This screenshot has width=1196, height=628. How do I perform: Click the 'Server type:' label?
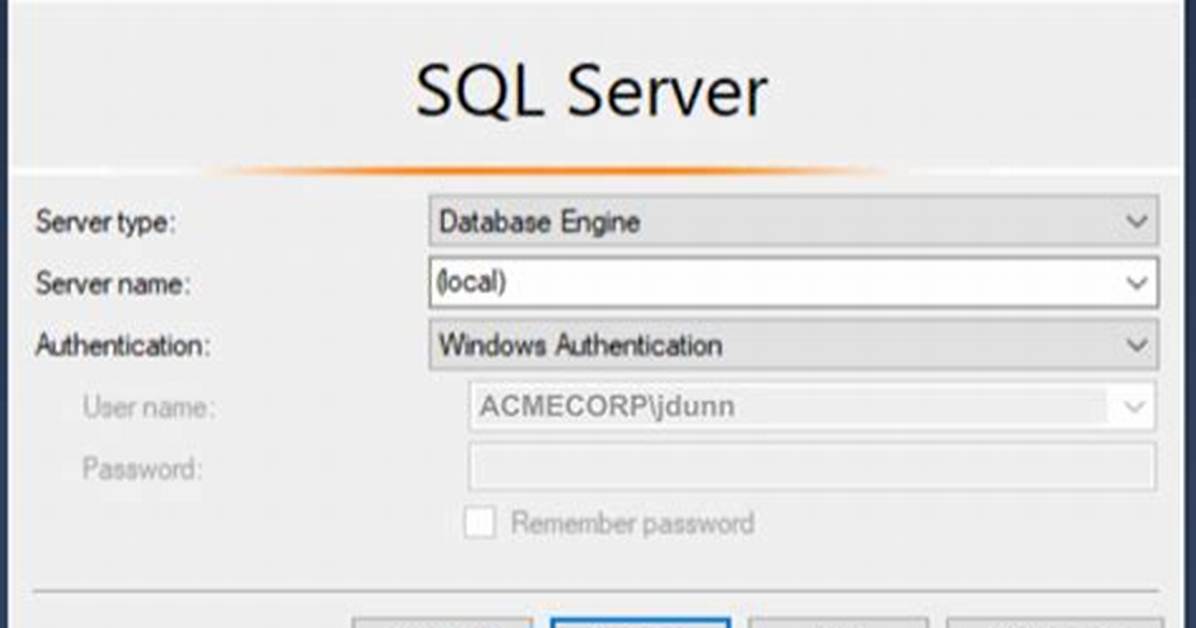pyautogui.click(x=105, y=222)
